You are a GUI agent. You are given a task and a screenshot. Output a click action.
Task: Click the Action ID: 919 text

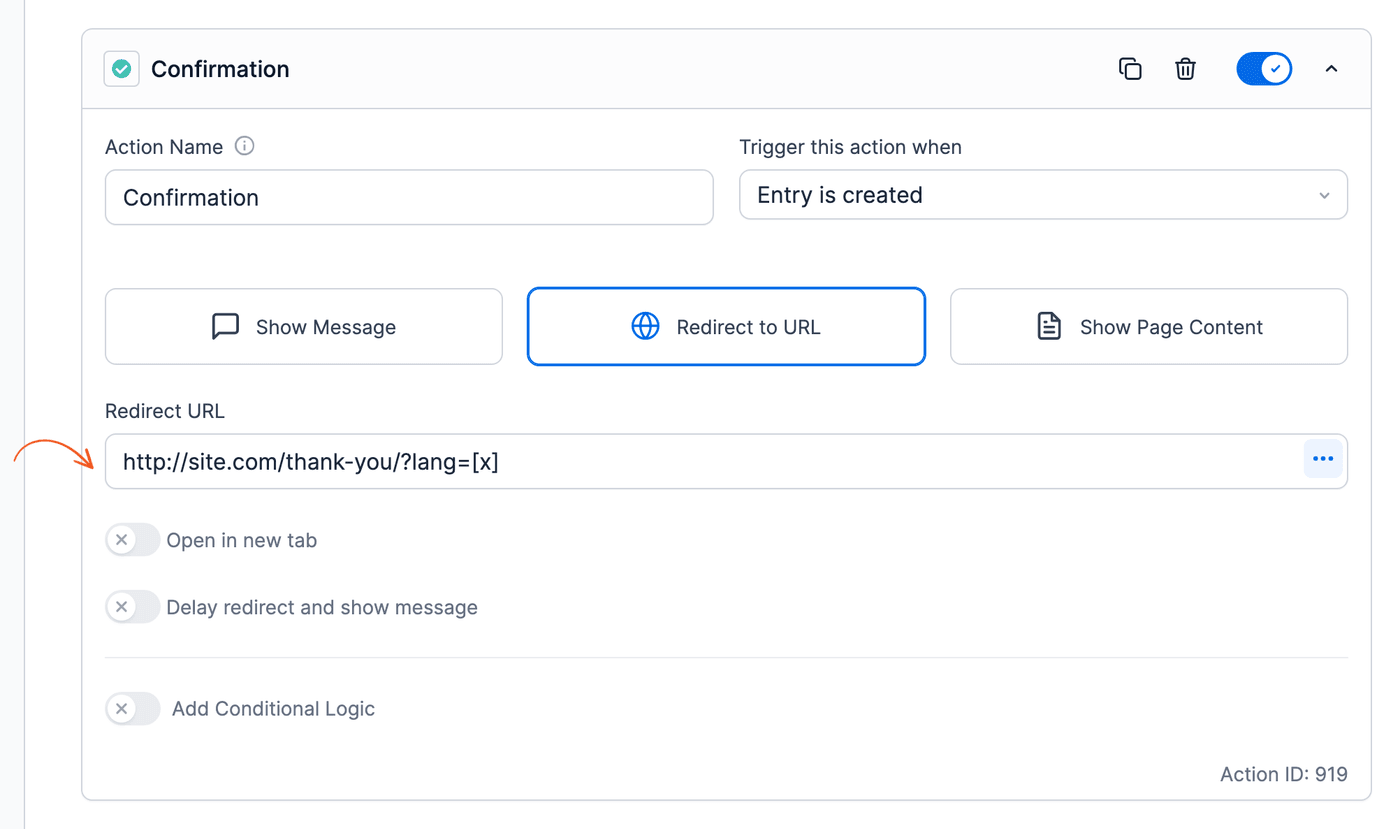tap(1284, 774)
